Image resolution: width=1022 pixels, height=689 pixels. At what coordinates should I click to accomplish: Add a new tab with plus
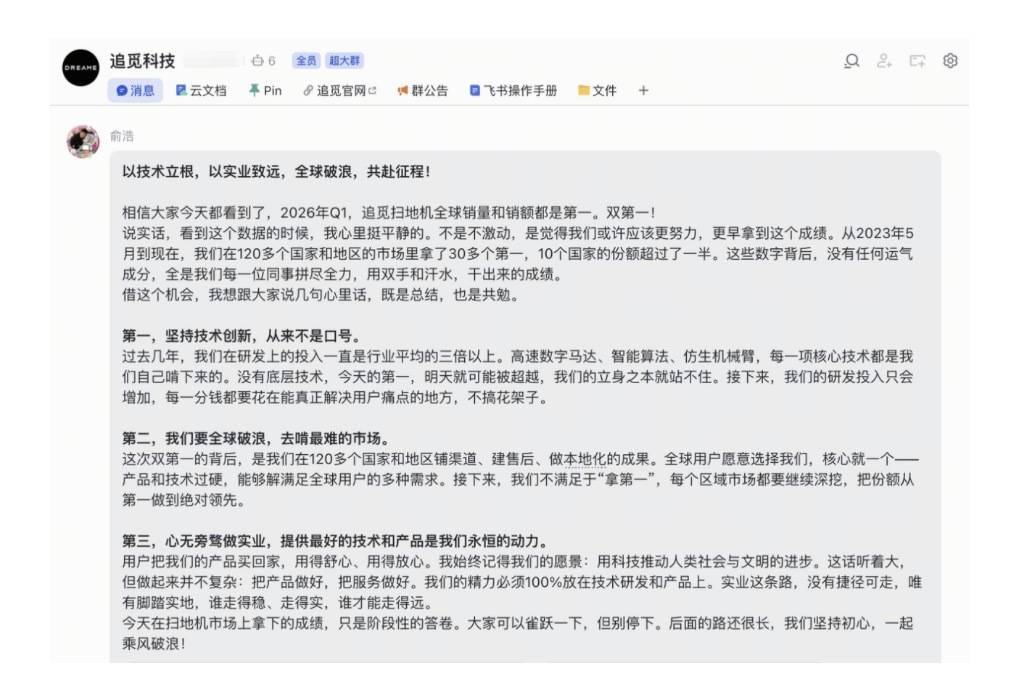pyautogui.click(x=643, y=91)
